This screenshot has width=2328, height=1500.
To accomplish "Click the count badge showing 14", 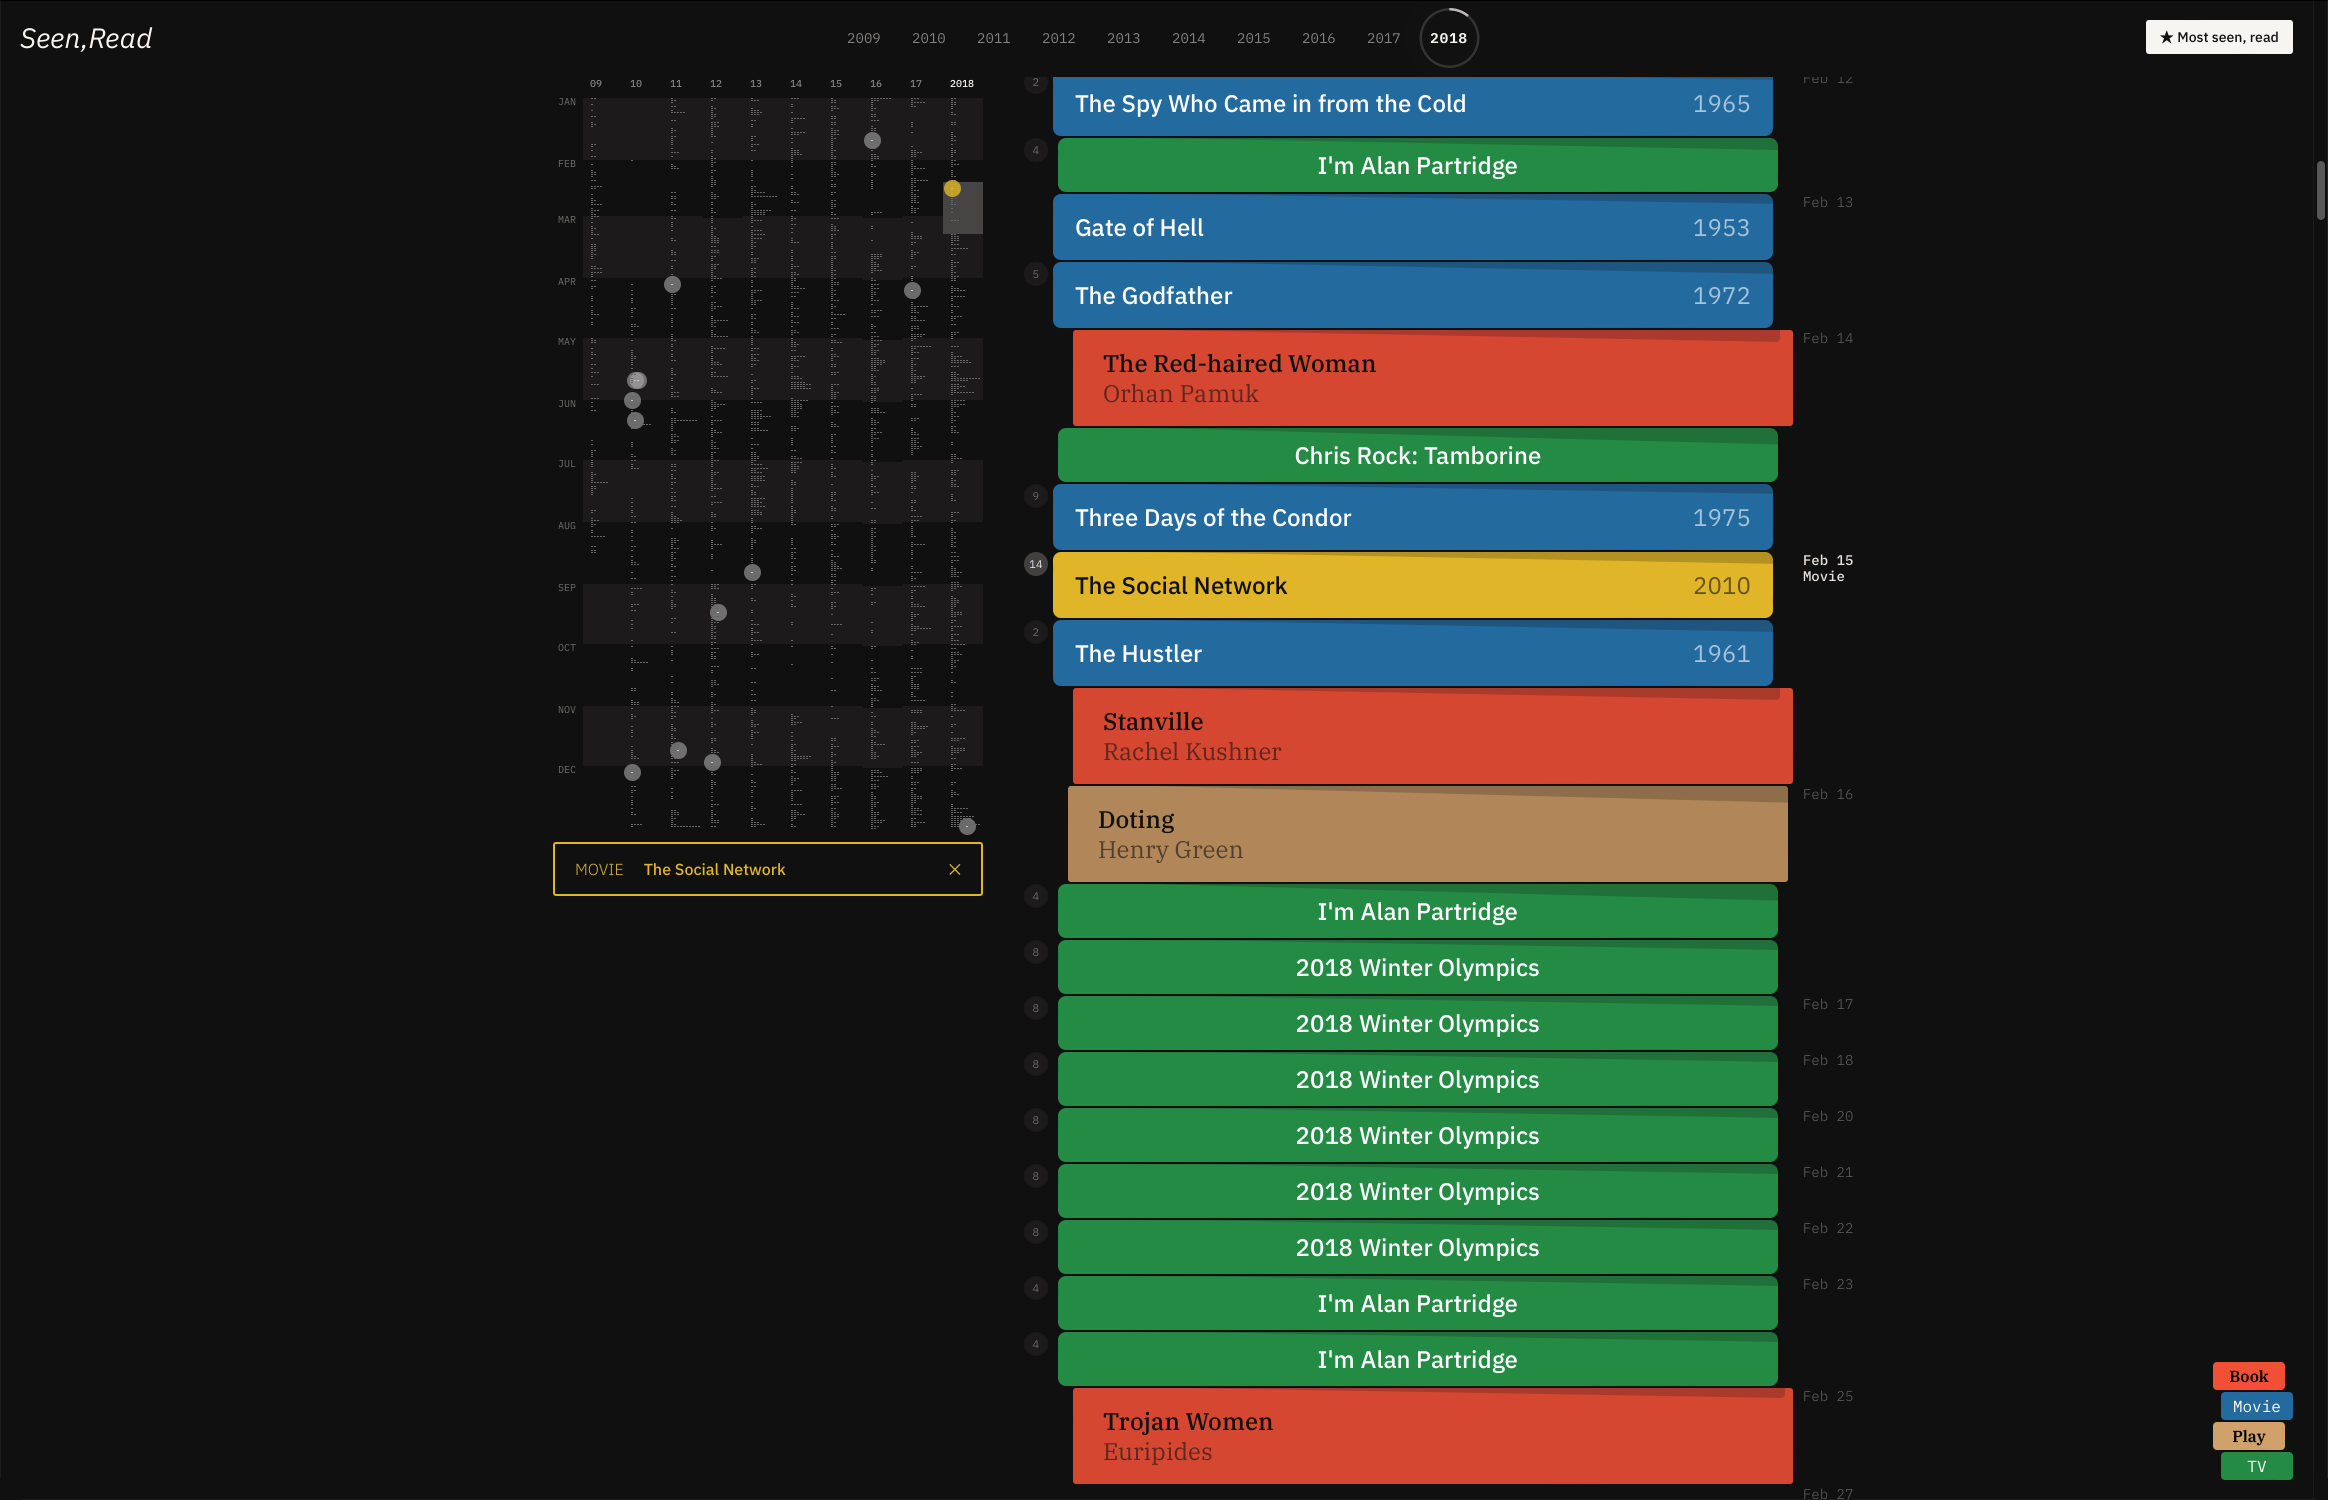I will 1035,564.
